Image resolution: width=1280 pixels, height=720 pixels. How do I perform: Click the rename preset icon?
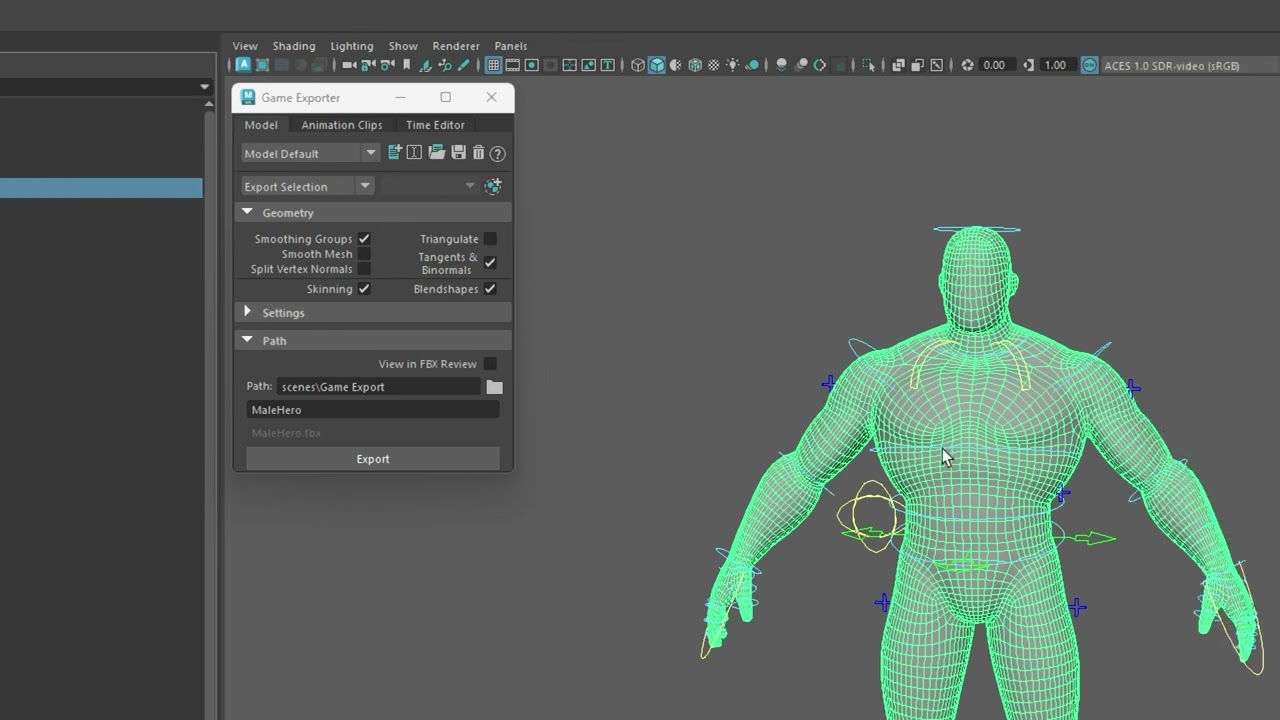pyautogui.click(x=414, y=152)
